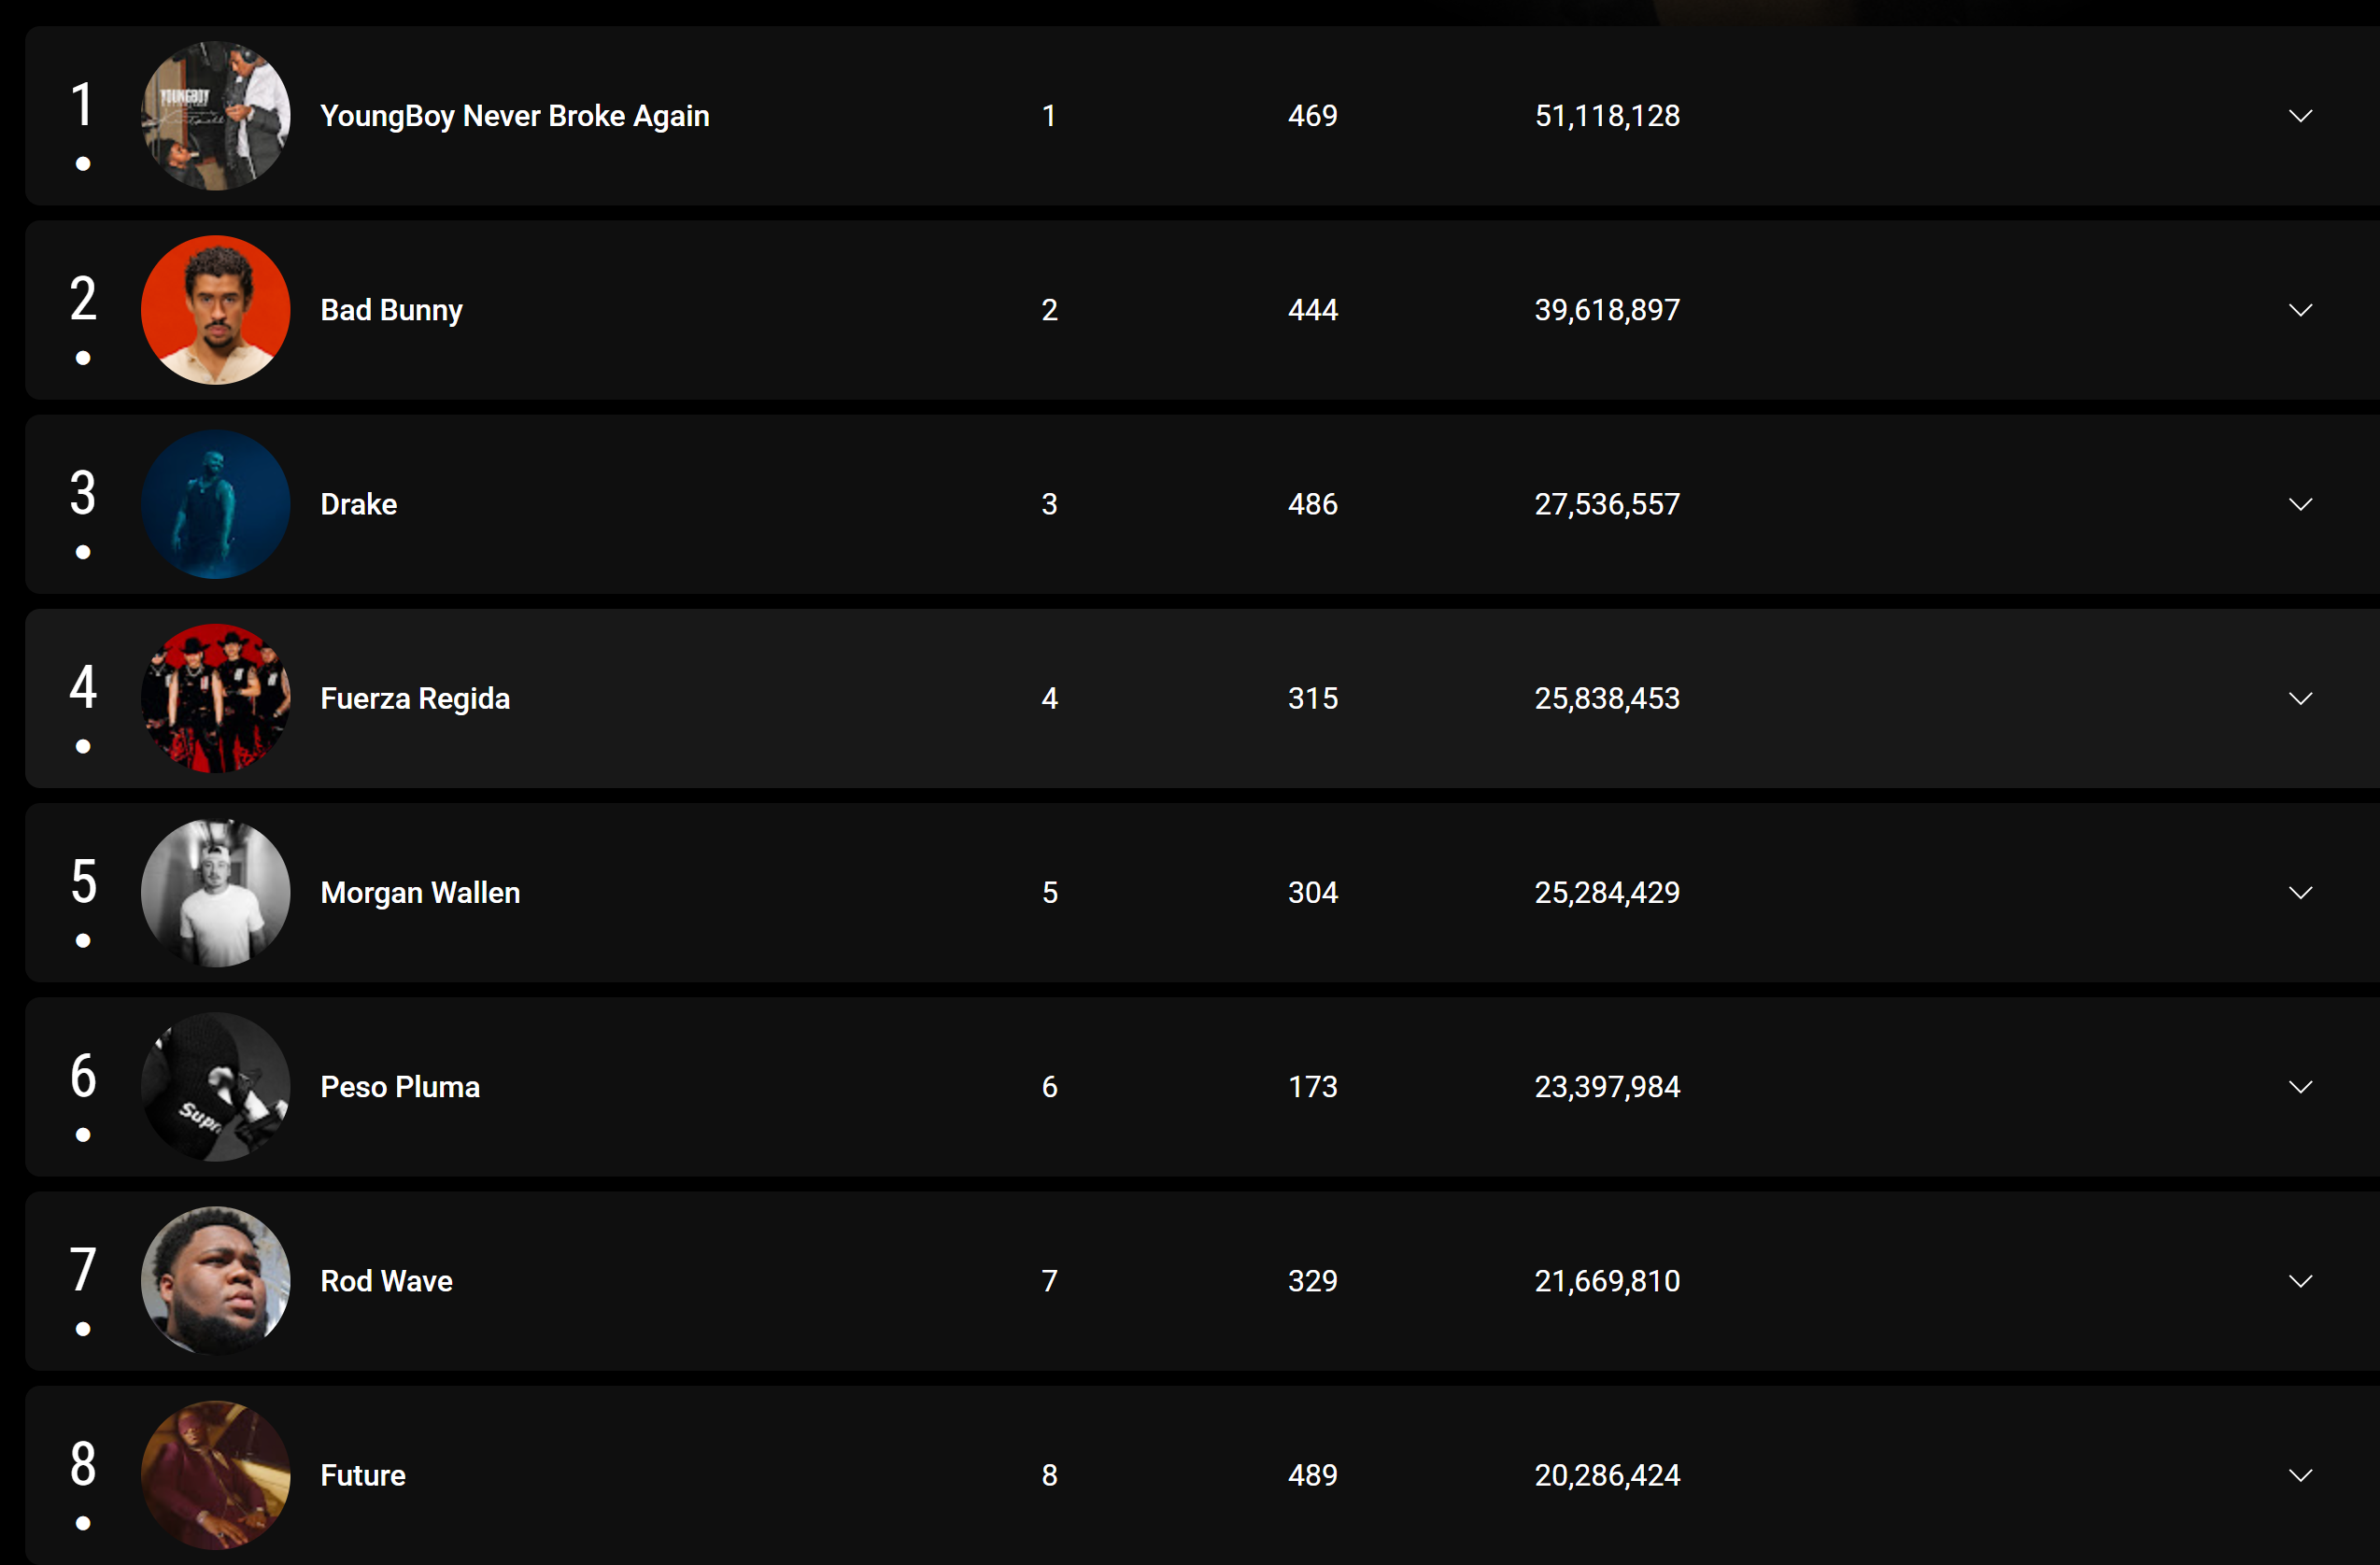The image size is (2380, 1565).
Task: Open Morgan Wallen's artist page
Action: point(420,892)
